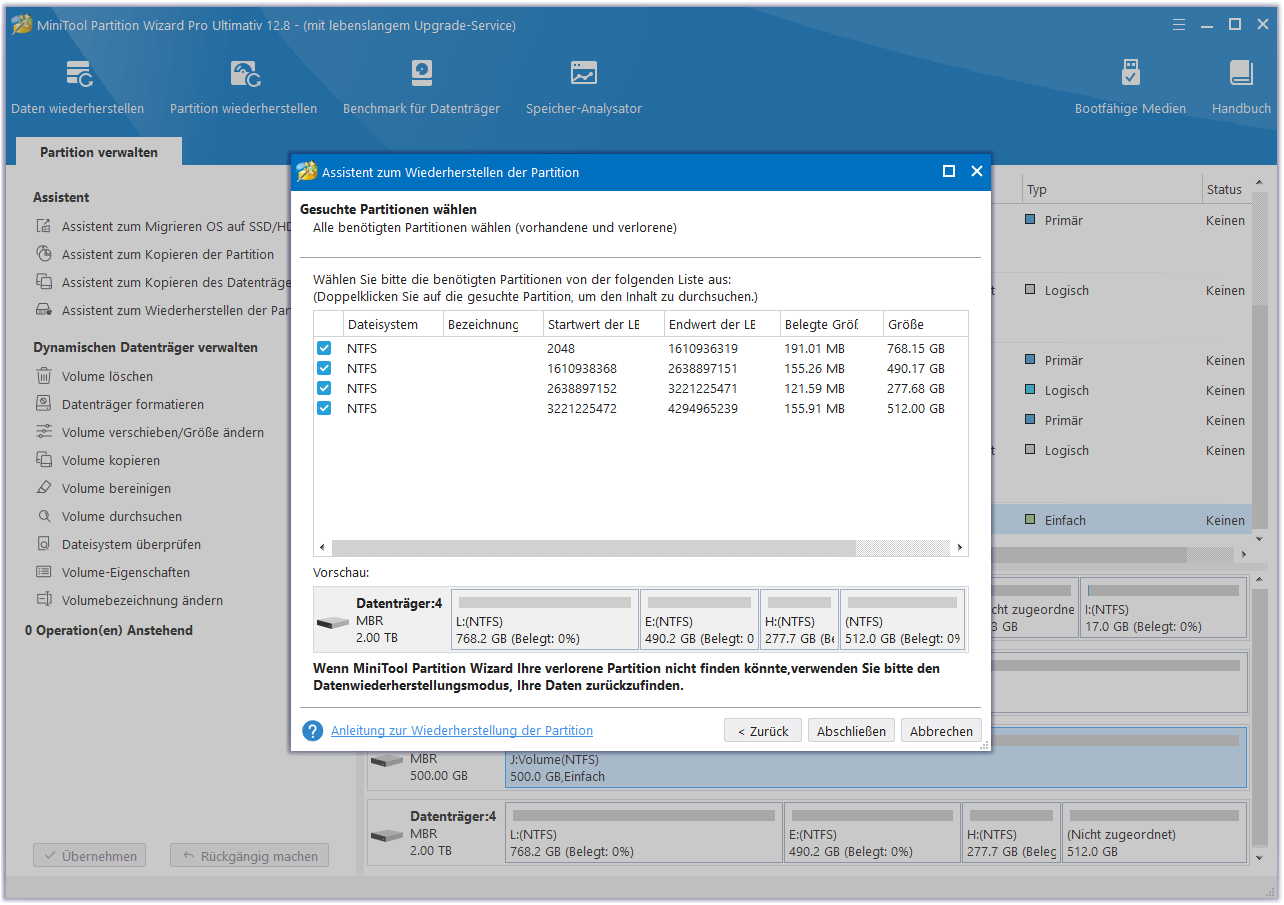1284x905 pixels.
Task: Open Volume-Eigenschaften in sidebar
Action: (x=125, y=573)
